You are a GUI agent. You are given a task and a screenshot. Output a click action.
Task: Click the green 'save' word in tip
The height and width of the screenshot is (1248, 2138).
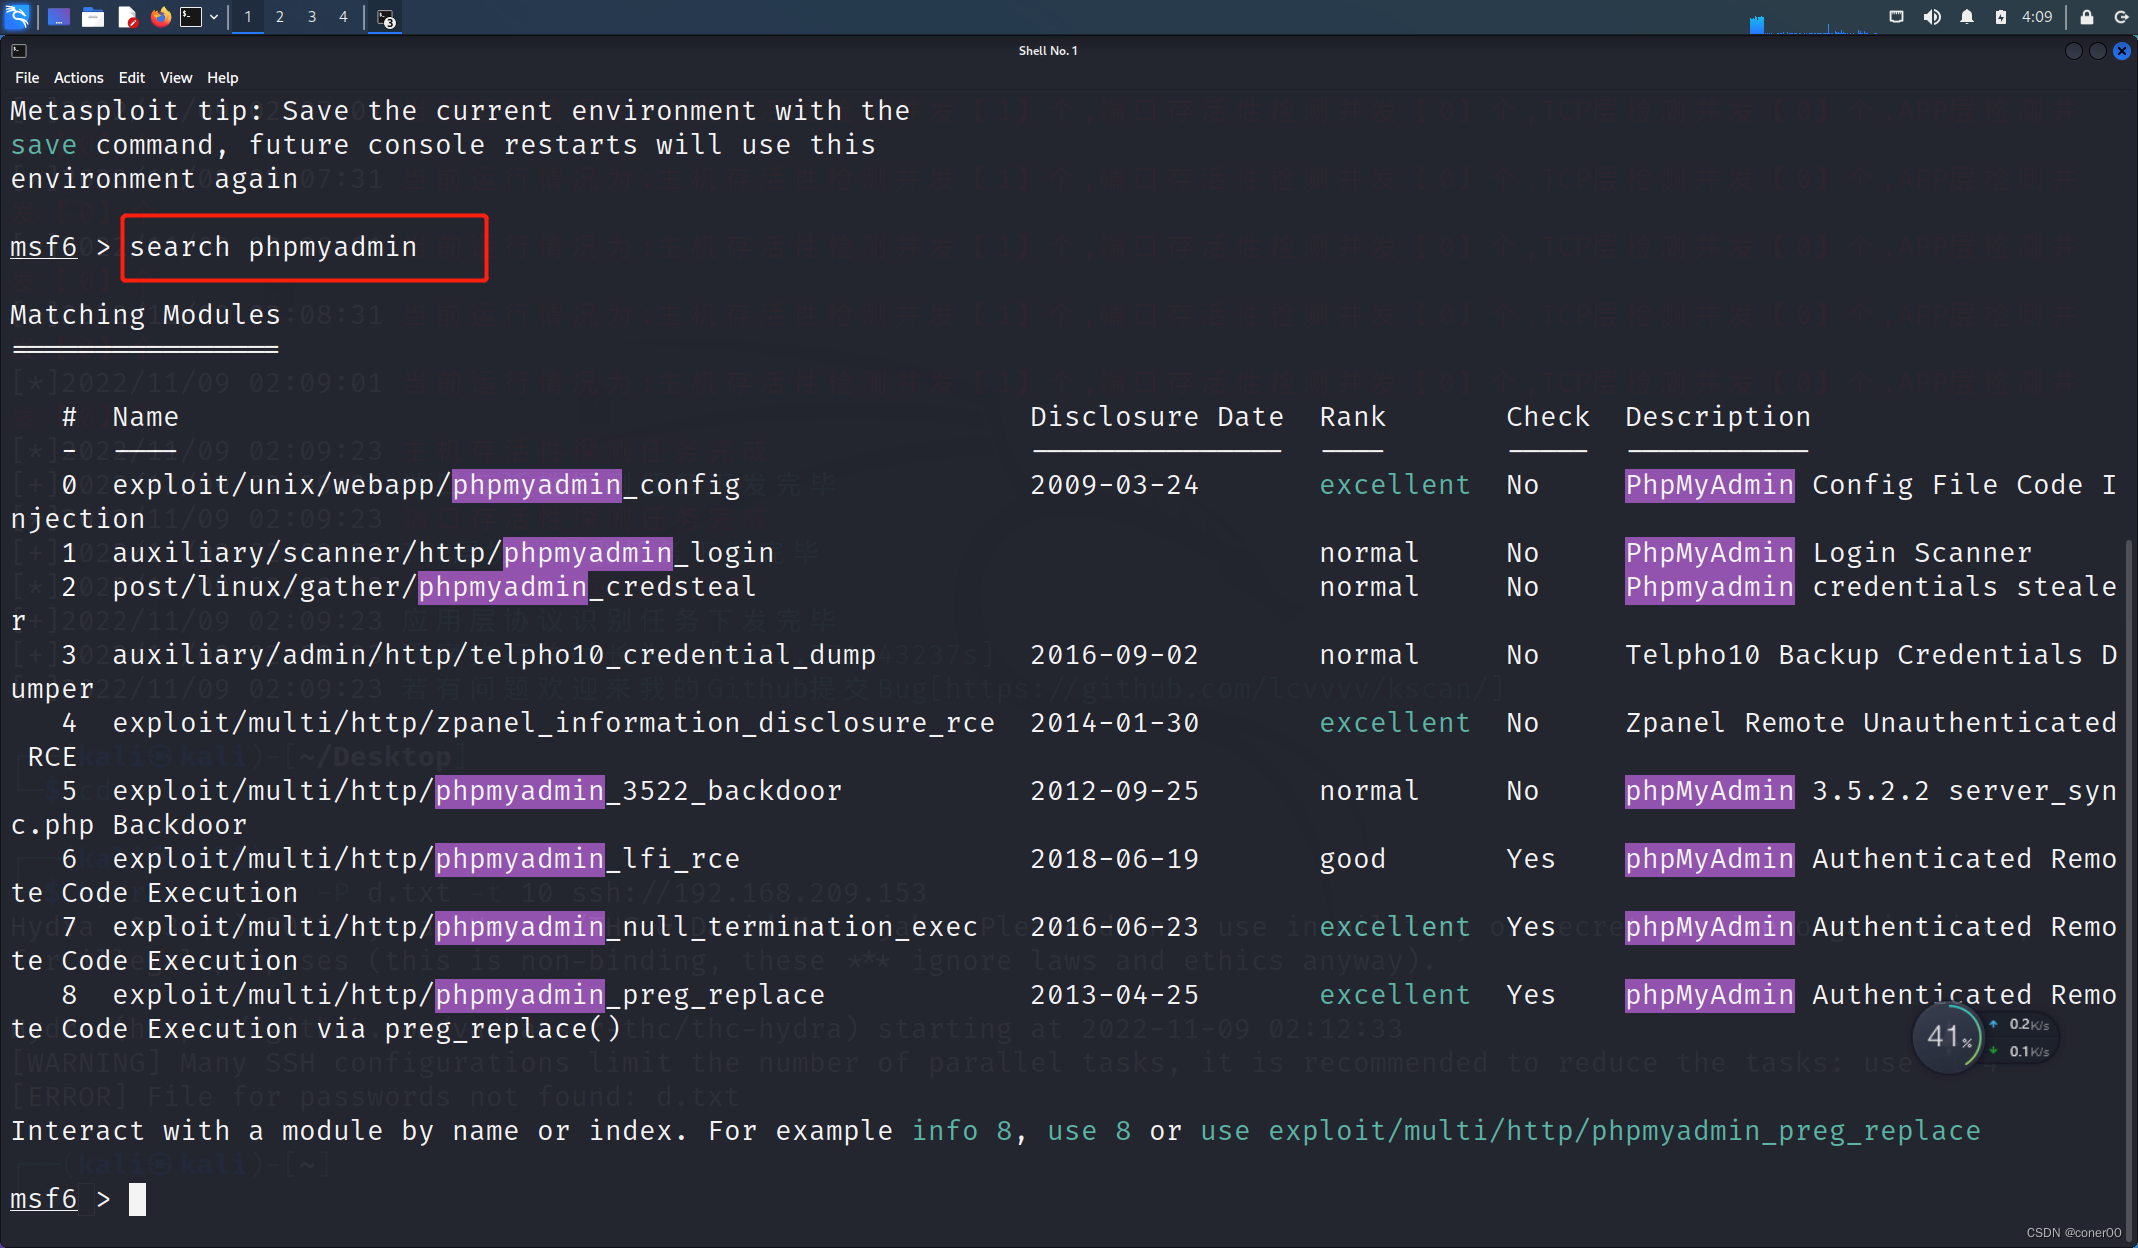click(x=43, y=145)
